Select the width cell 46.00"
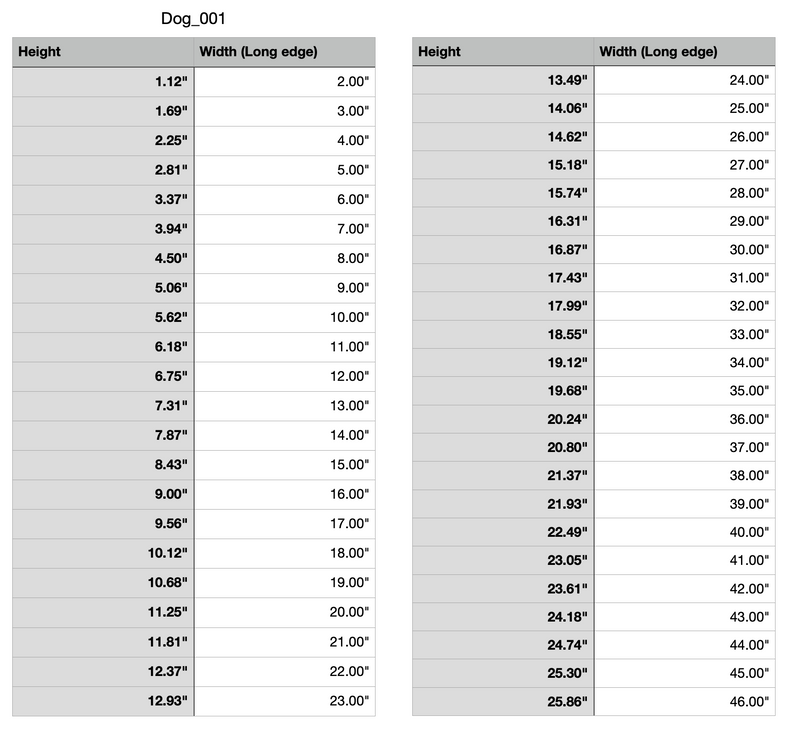 click(x=685, y=702)
